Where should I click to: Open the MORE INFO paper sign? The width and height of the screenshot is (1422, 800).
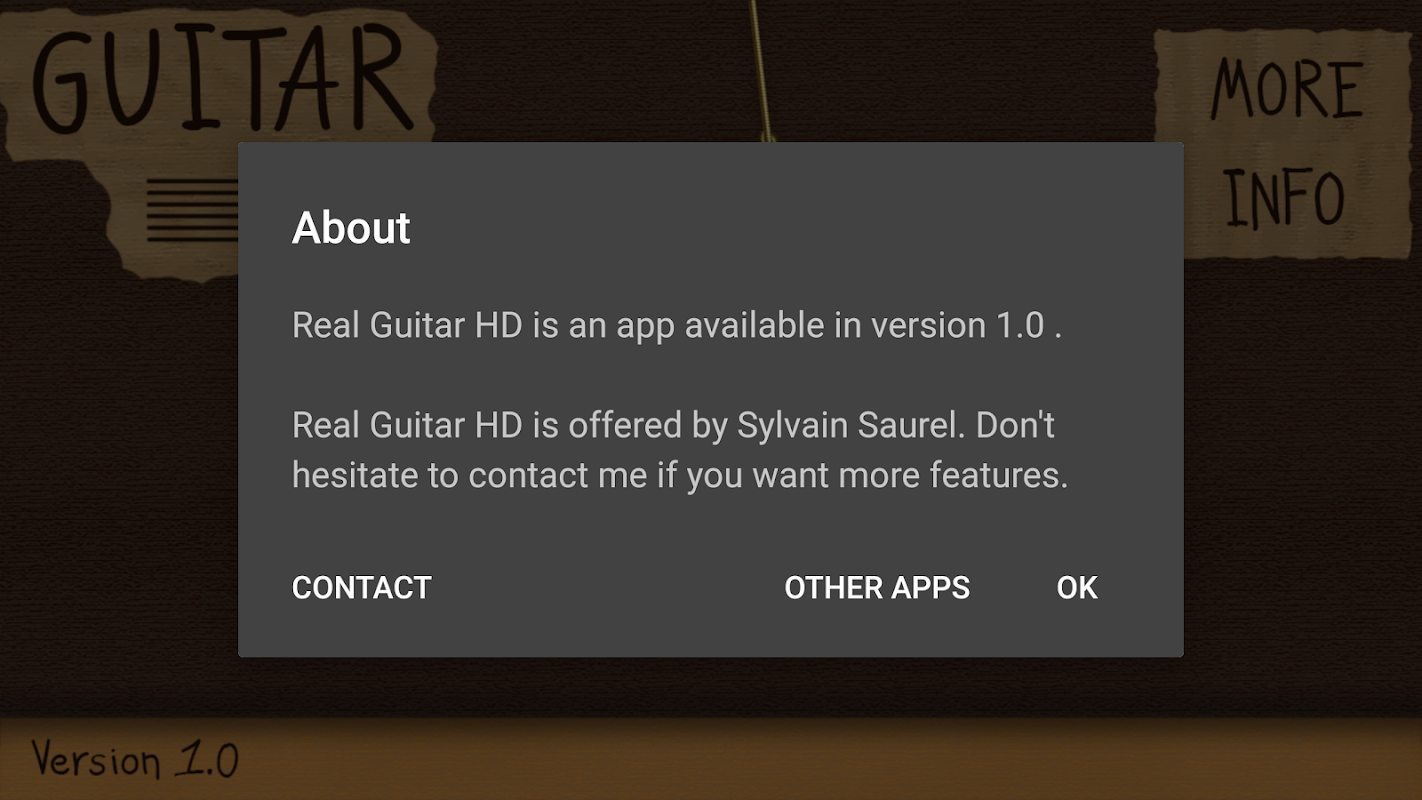1287,142
